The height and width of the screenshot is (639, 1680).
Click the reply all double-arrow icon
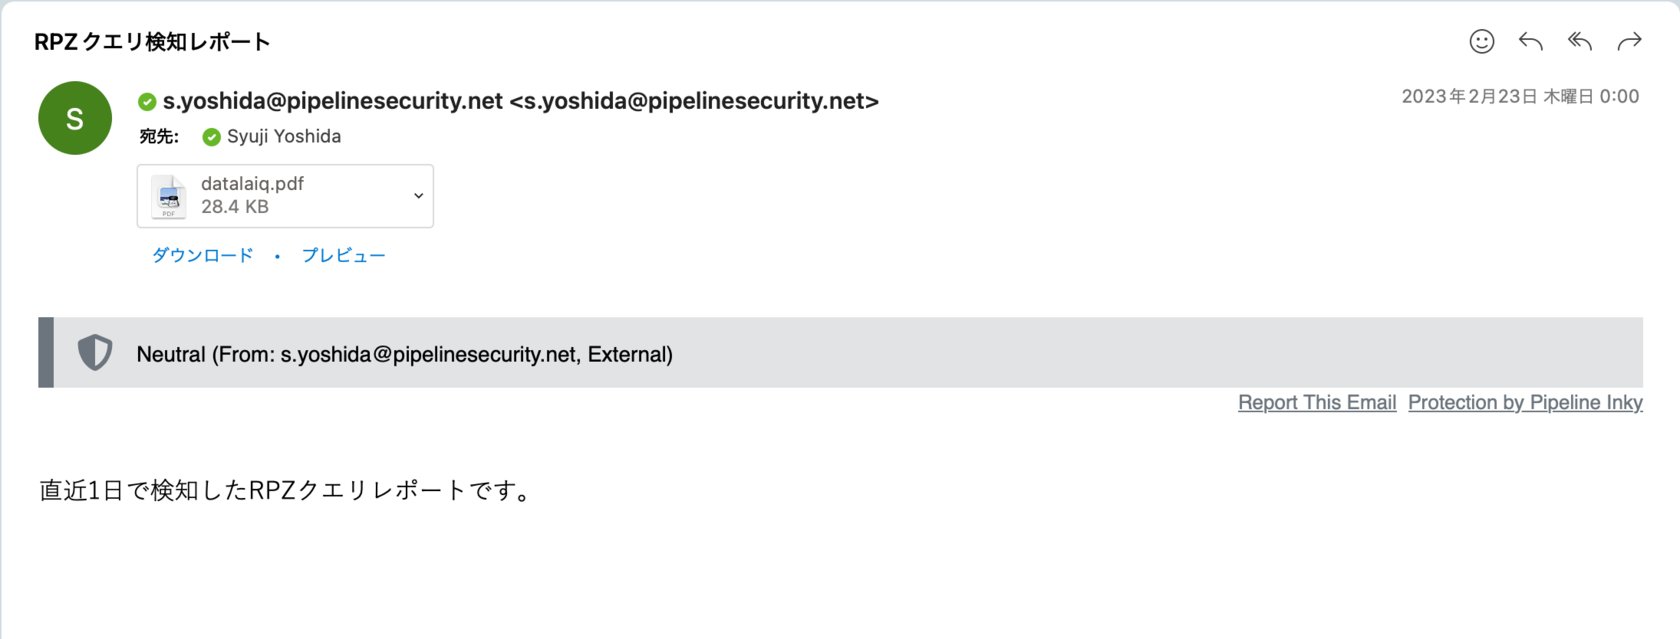click(x=1580, y=41)
